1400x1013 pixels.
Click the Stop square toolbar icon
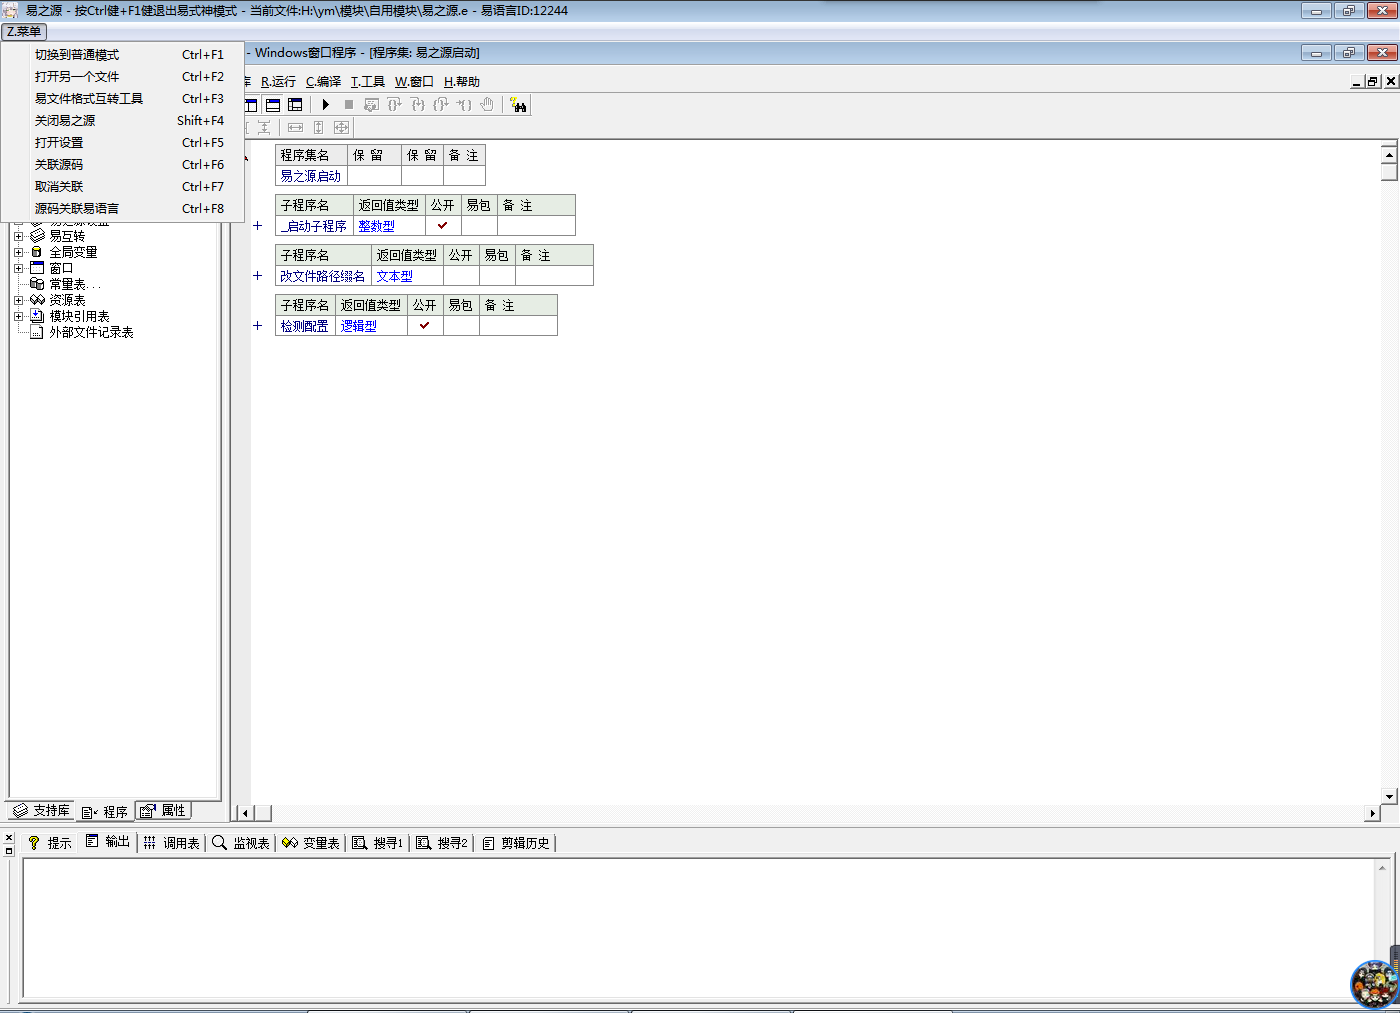348,104
